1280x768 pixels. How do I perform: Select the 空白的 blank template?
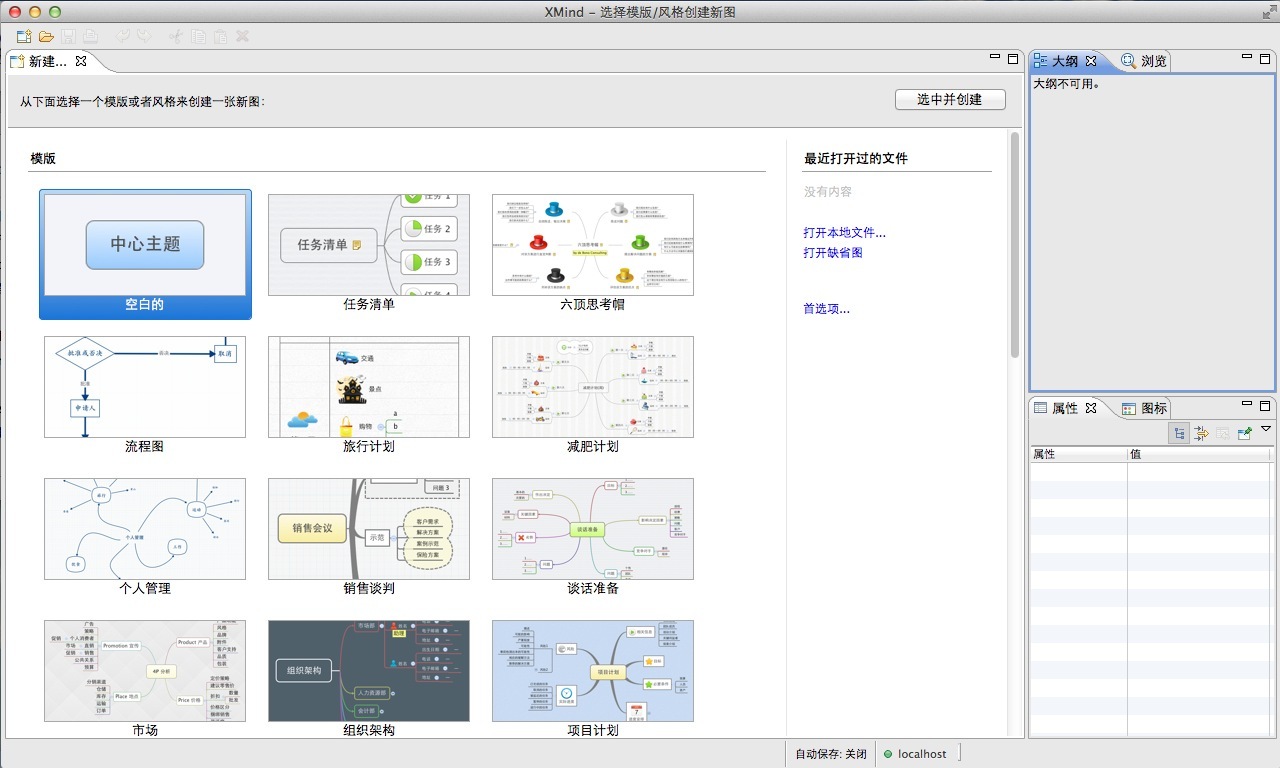point(145,254)
